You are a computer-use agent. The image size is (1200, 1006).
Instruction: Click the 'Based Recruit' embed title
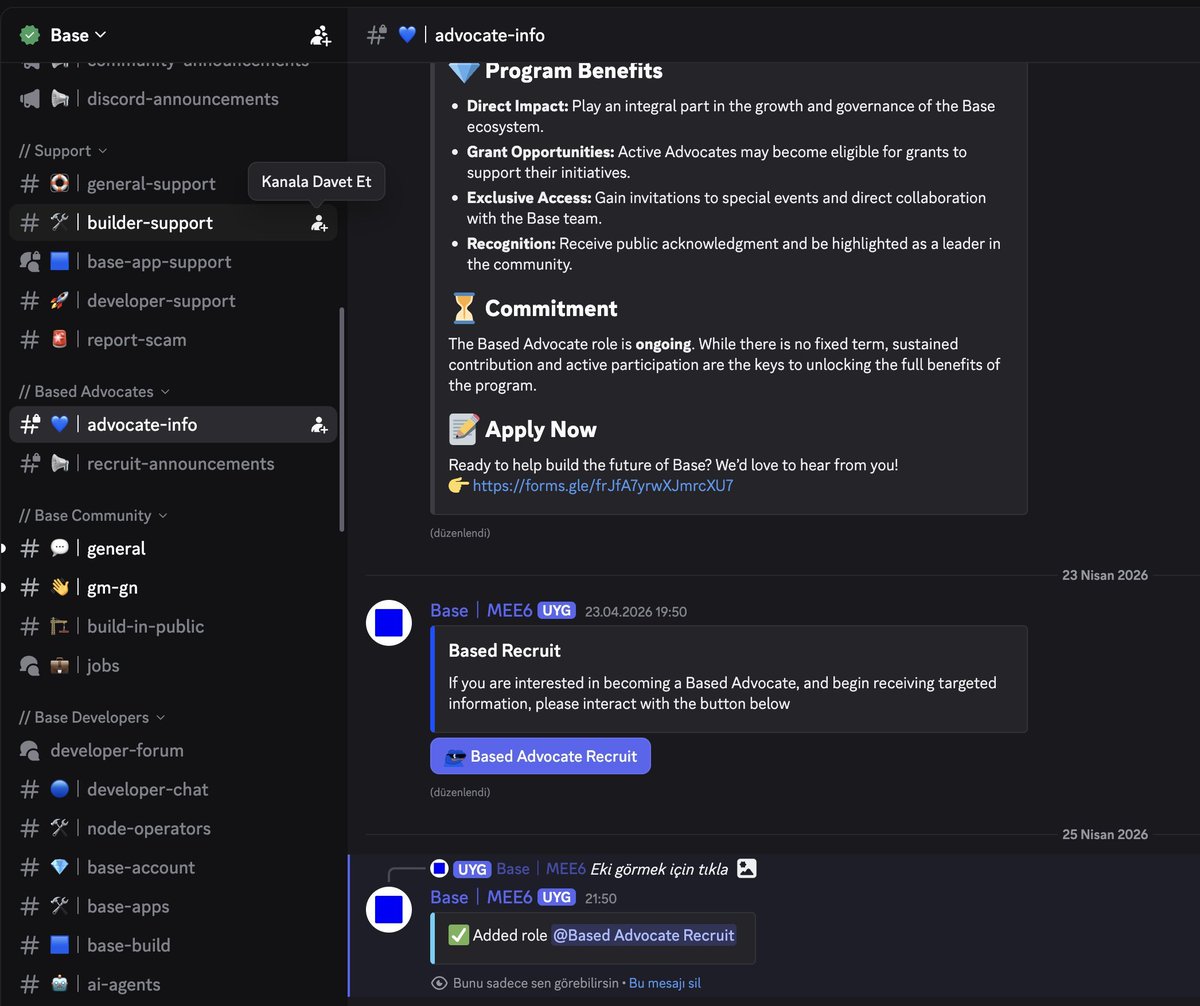pos(504,651)
